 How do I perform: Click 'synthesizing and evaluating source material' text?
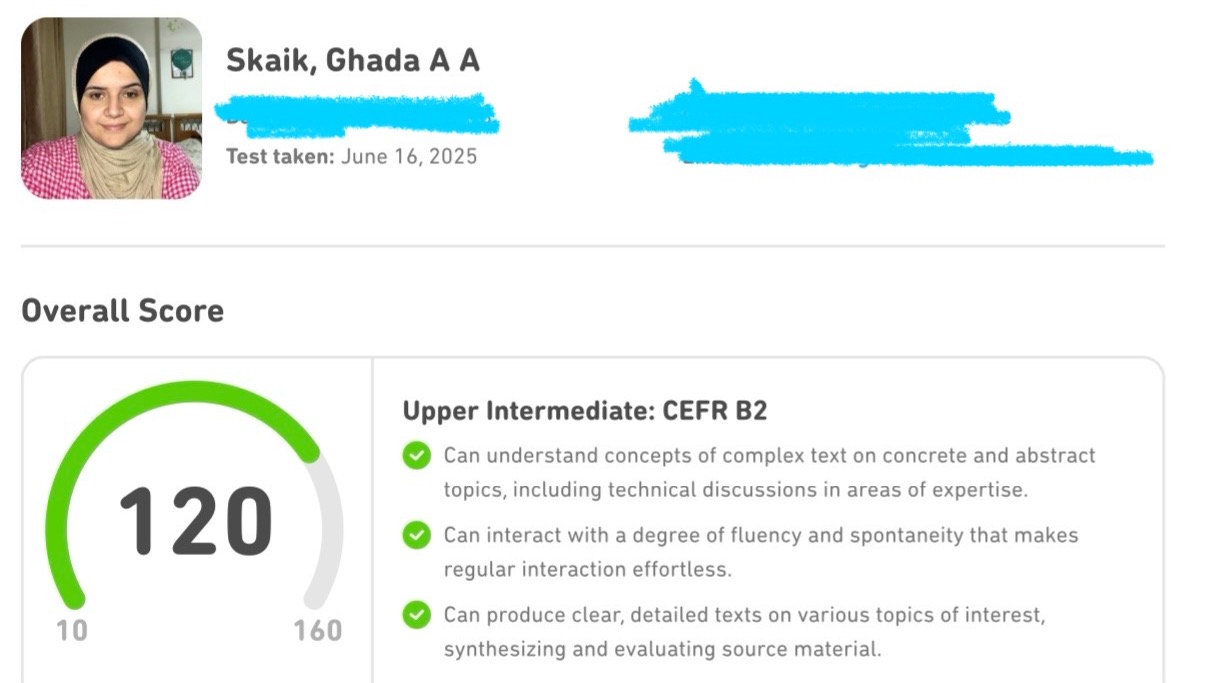coord(663,649)
